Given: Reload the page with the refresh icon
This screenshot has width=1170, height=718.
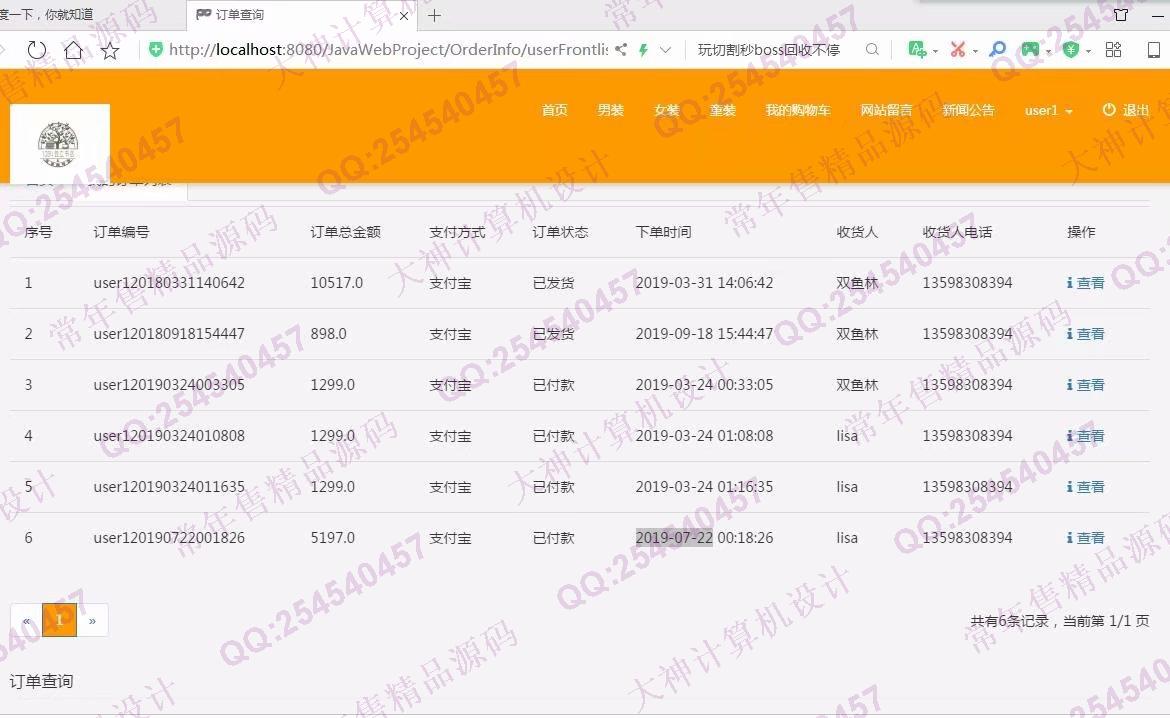Looking at the screenshot, I should [x=36, y=50].
